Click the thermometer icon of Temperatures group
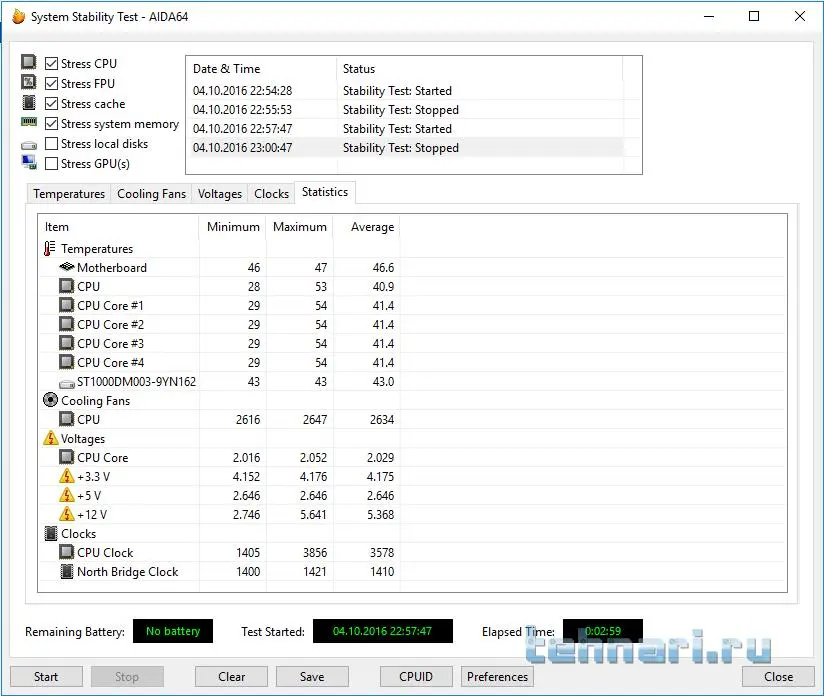The height and width of the screenshot is (696, 824). pos(49,248)
